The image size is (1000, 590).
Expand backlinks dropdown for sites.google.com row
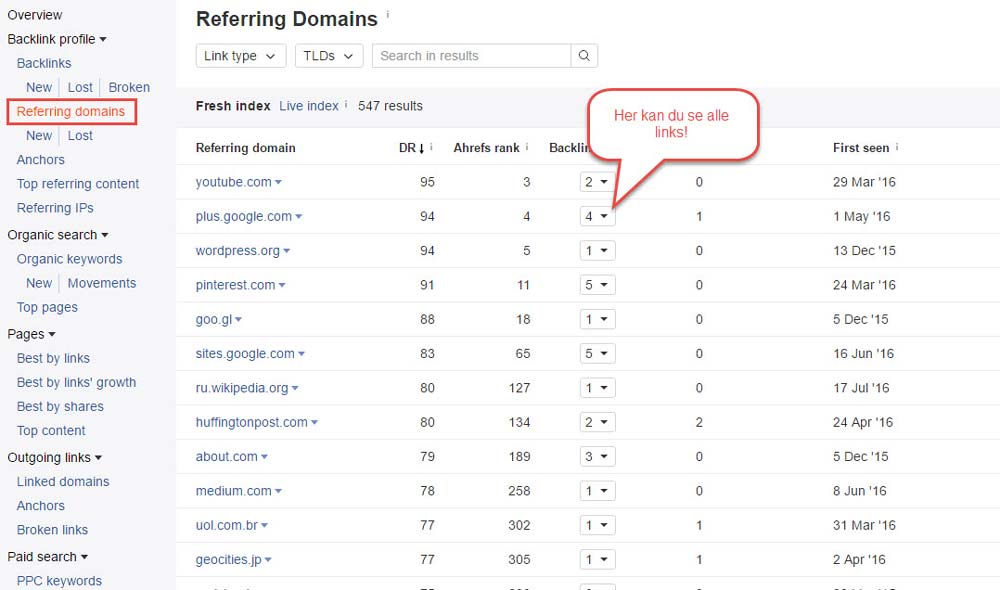pos(598,354)
